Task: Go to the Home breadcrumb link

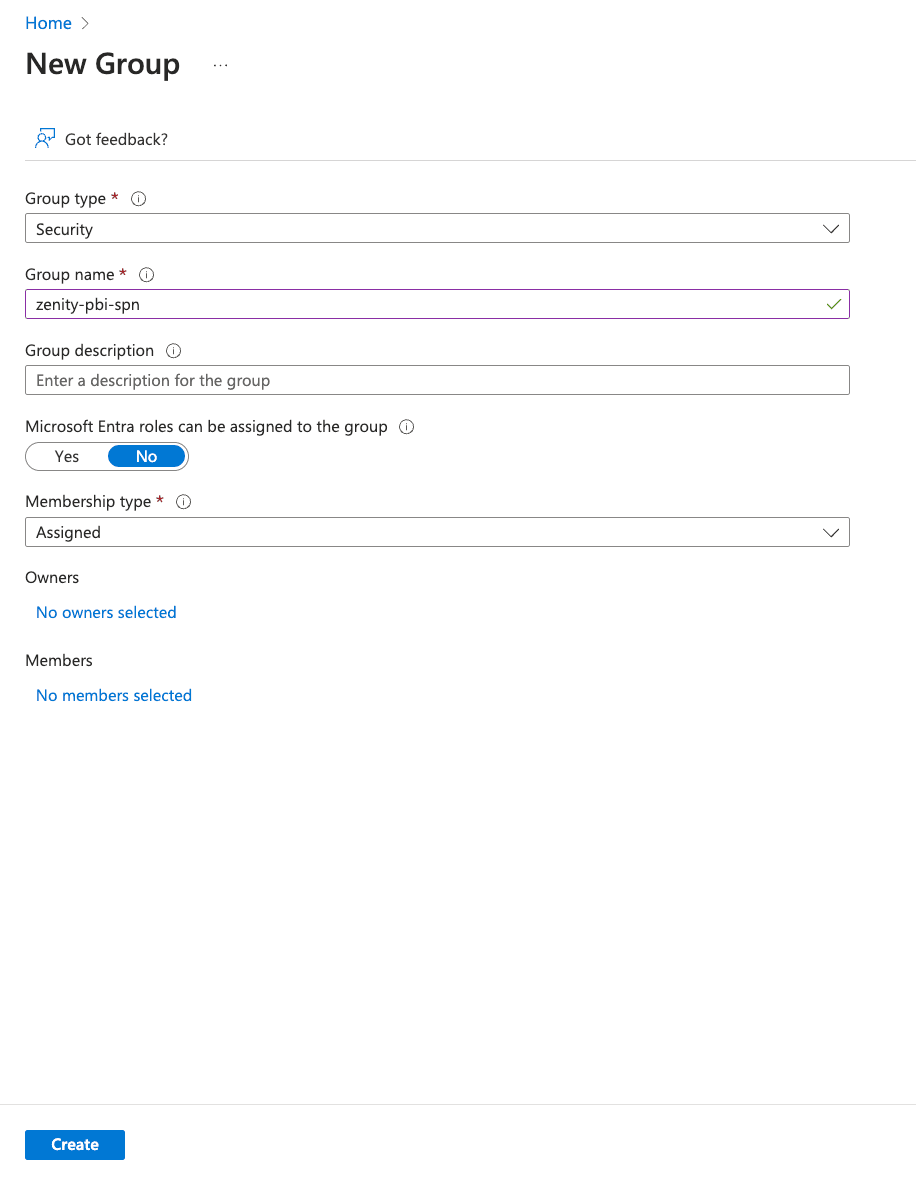Action: point(48,23)
